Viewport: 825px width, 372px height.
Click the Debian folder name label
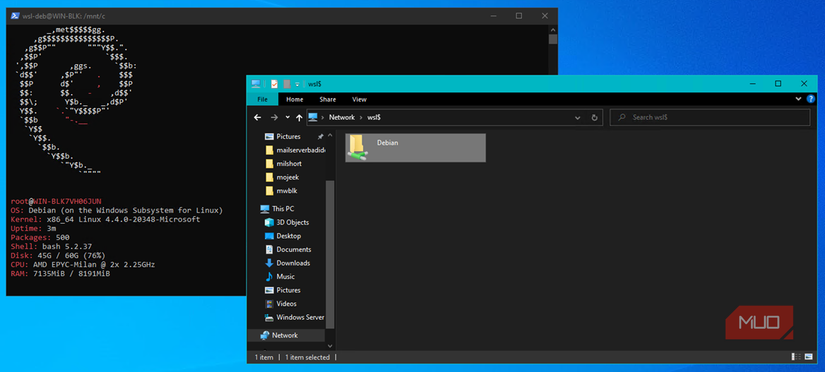coord(387,143)
